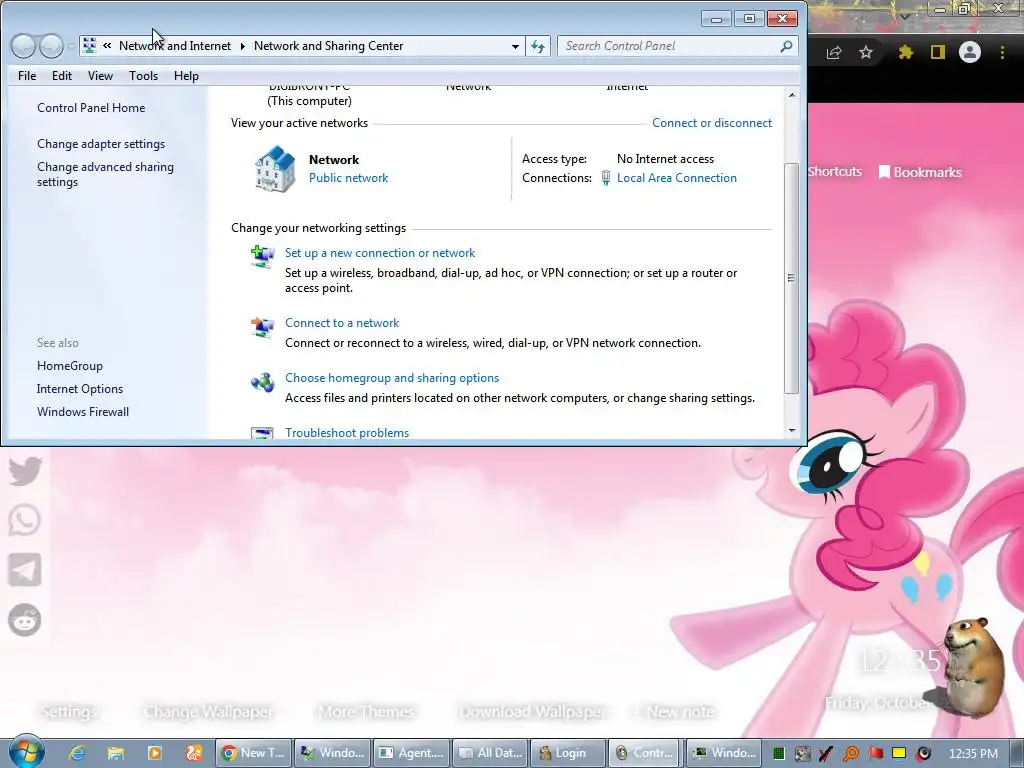Click the Network house icon
The image size is (1024, 768).
pos(275,169)
